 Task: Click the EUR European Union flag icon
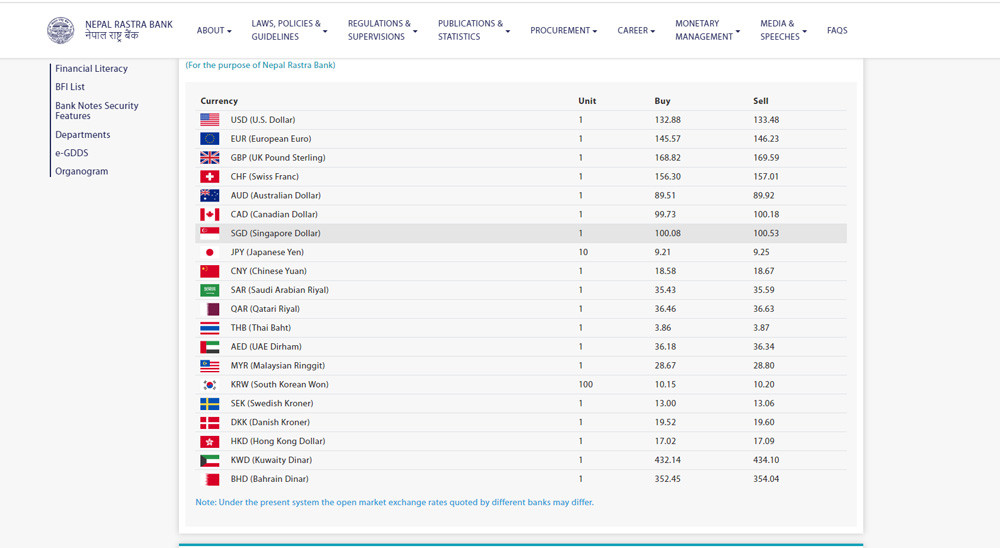[209, 139]
